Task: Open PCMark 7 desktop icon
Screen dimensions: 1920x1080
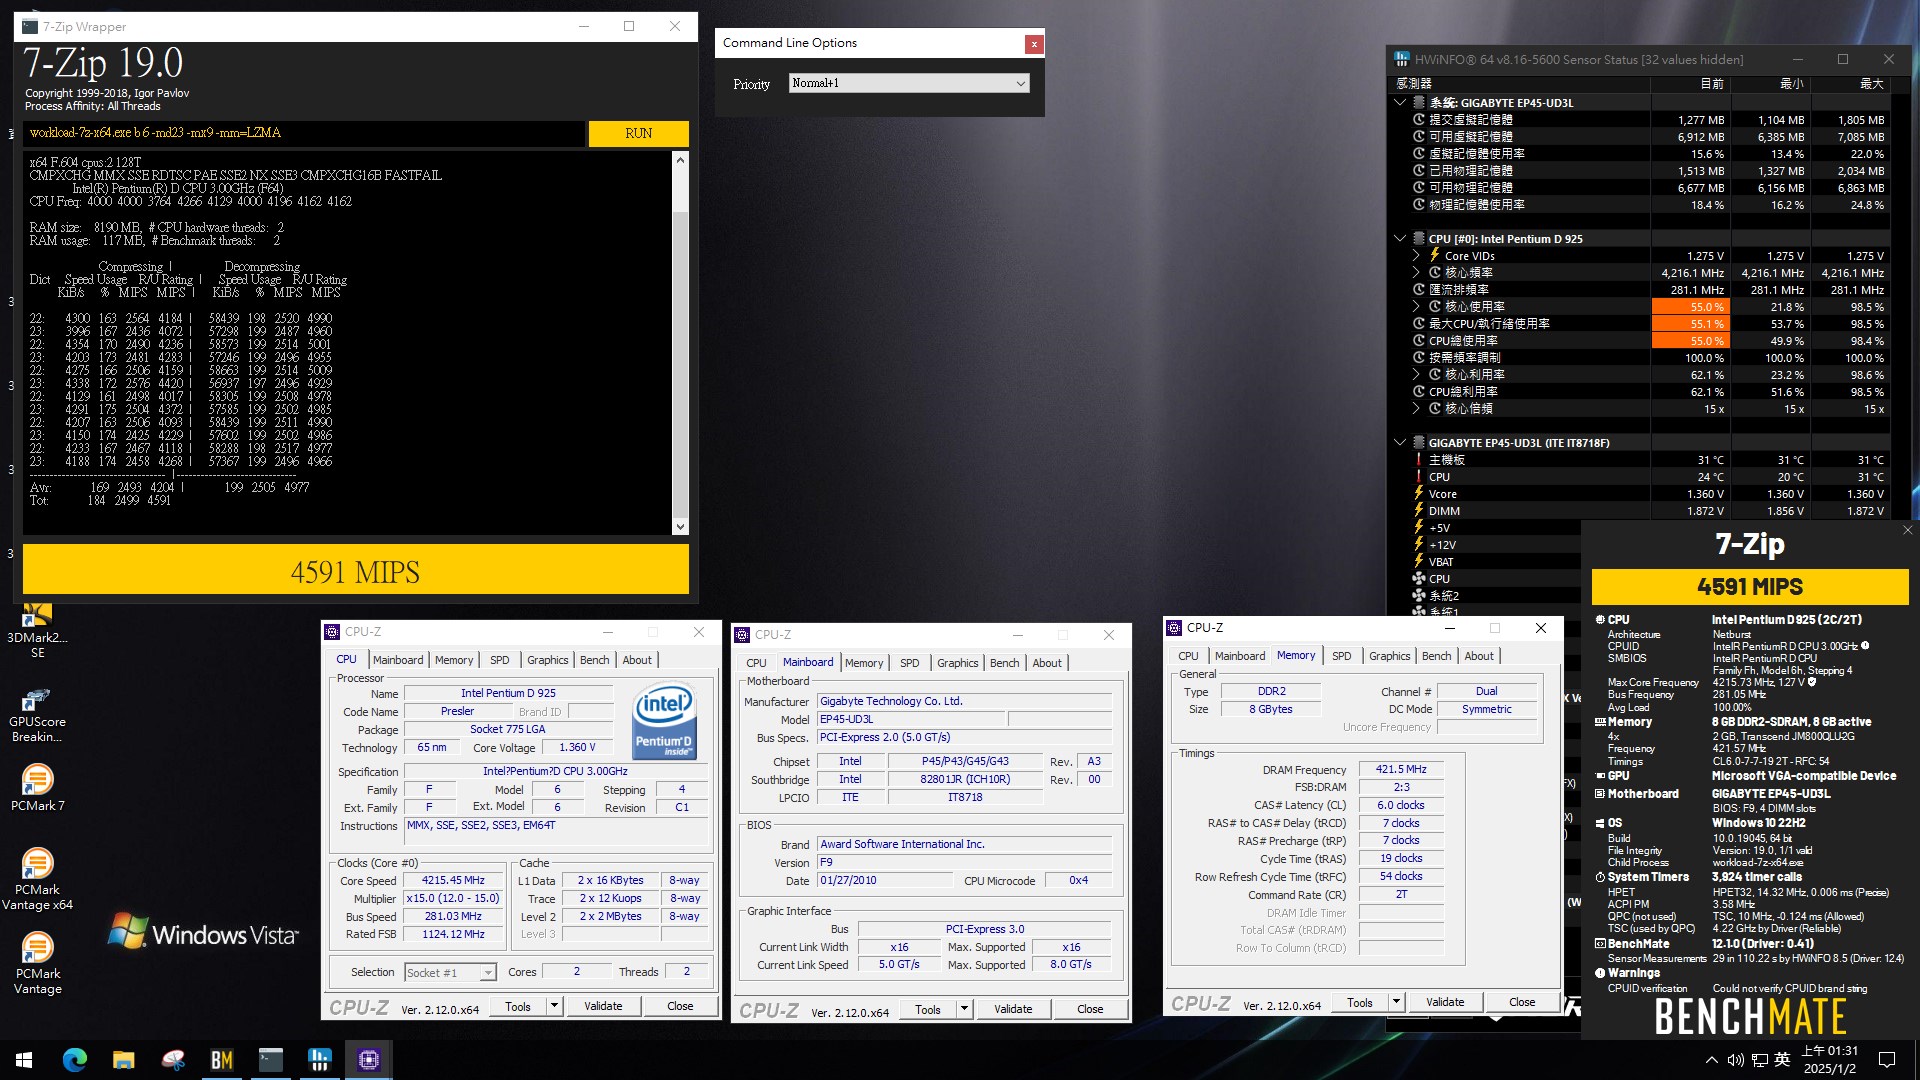Action: tap(37, 788)
